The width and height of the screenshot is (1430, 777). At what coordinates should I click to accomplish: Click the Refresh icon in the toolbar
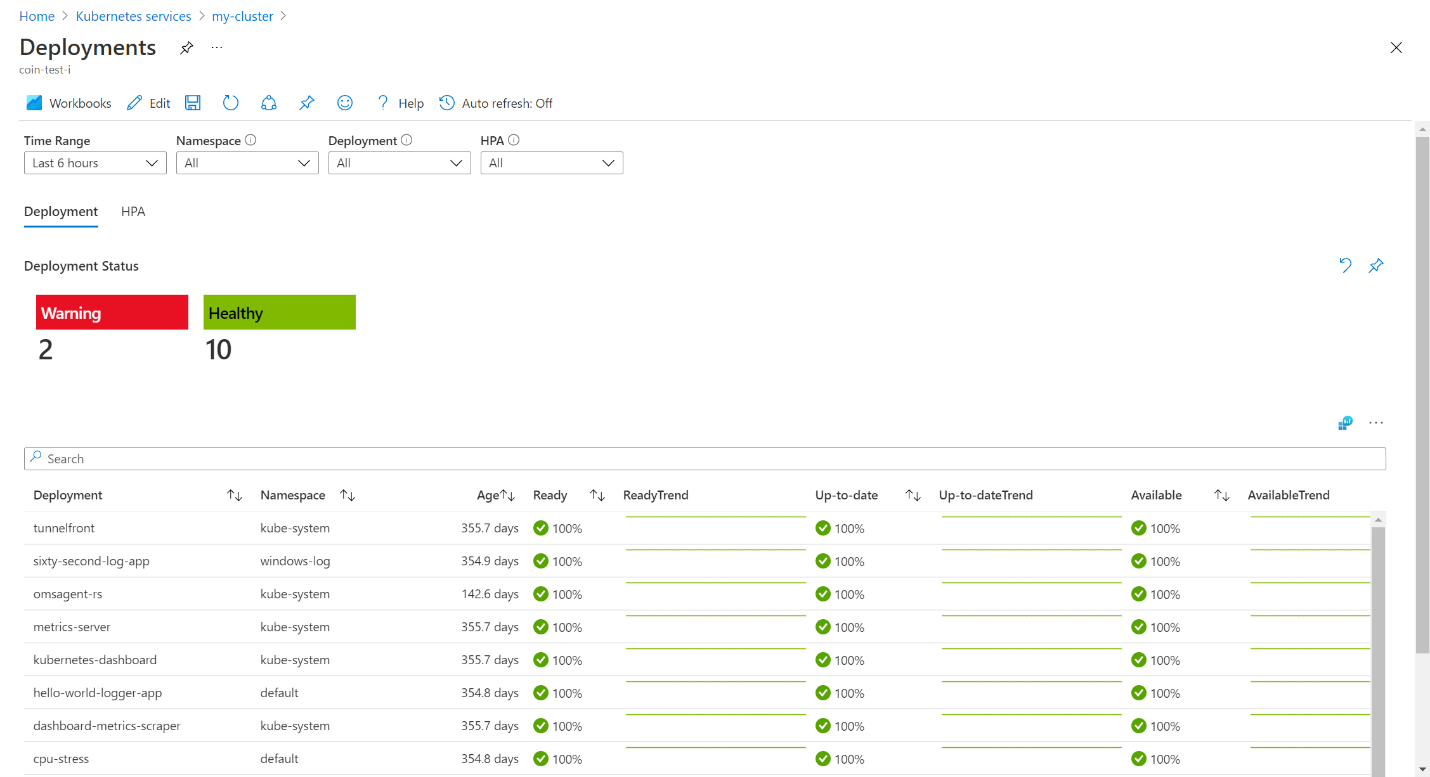point(231,103)
